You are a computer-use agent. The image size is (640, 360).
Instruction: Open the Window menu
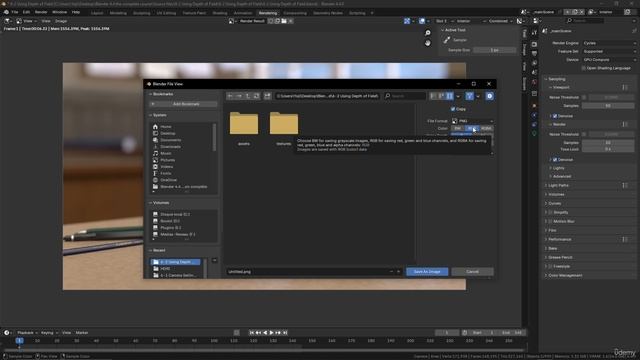point(59,12)
